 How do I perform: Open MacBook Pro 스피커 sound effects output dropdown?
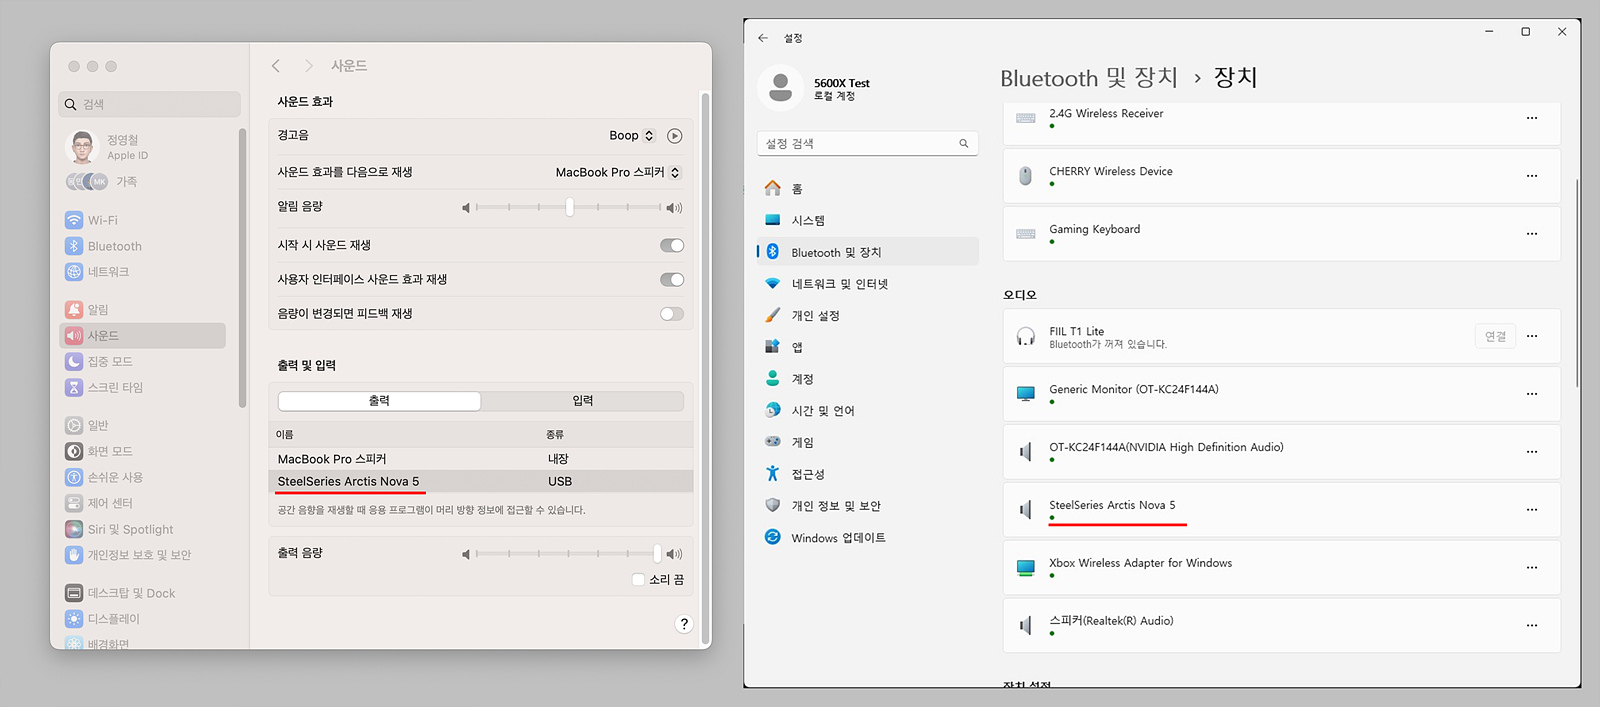pyautogui.click(x=618, y=172)
